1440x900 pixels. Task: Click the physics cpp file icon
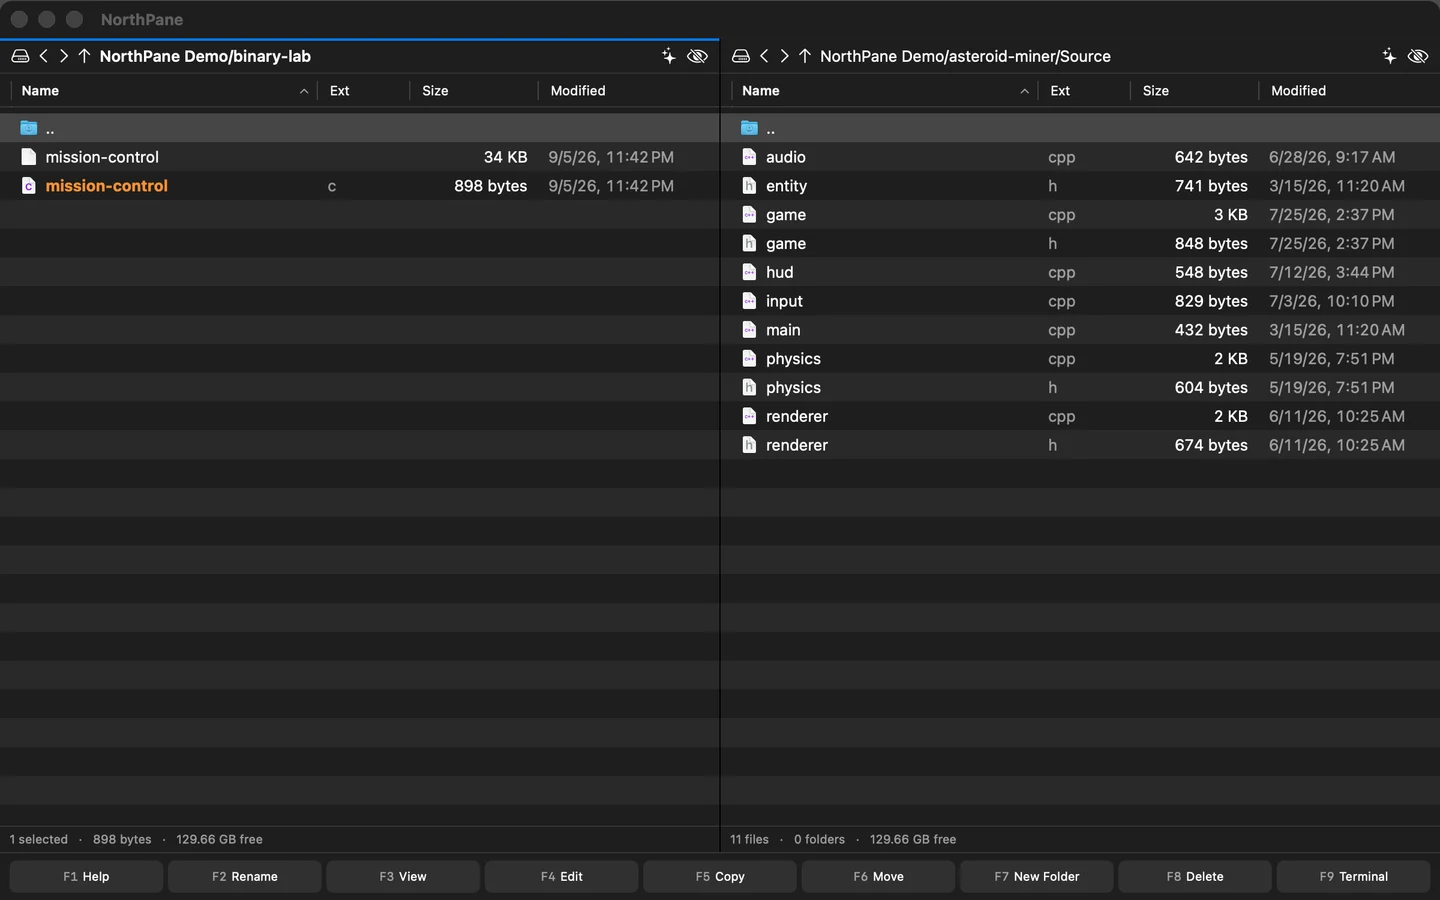click(749, 359)
